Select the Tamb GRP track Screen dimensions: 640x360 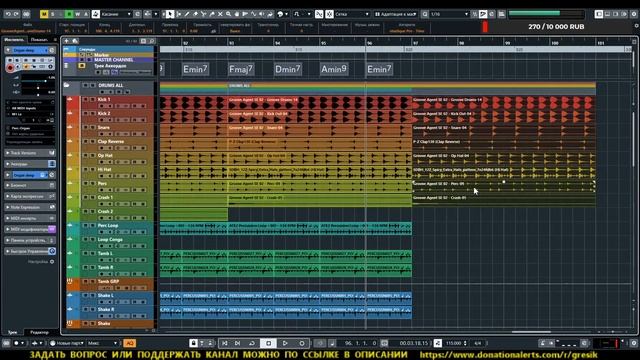tap(108, 281)
